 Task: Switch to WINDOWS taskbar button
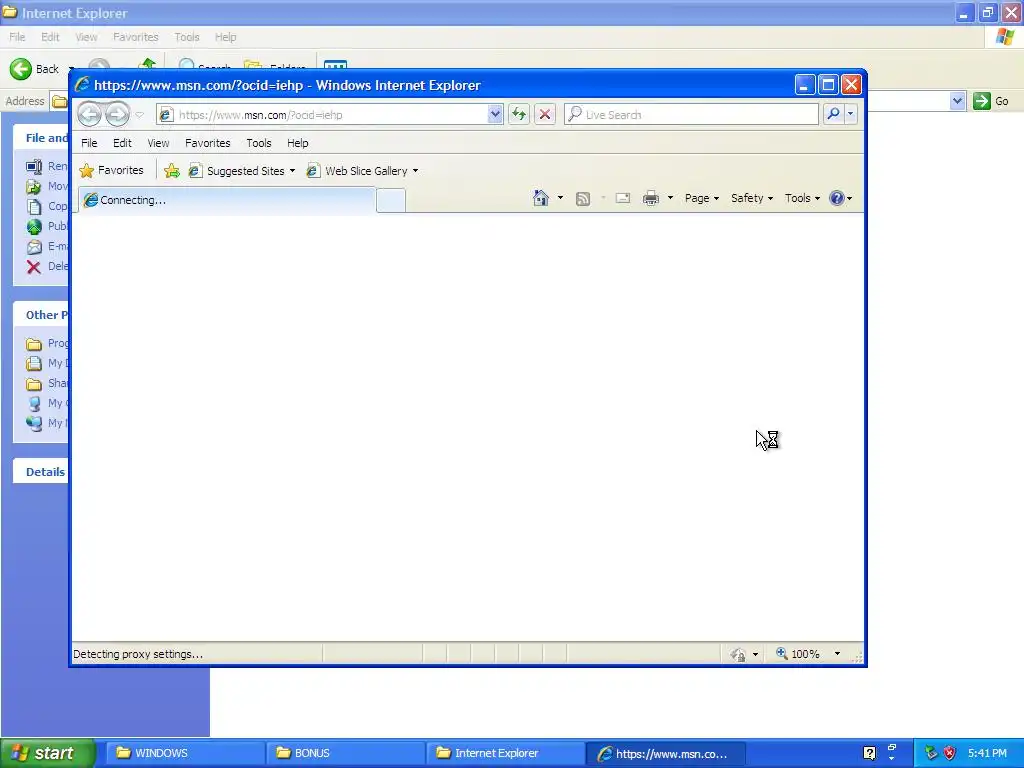(x=185, y=753)
